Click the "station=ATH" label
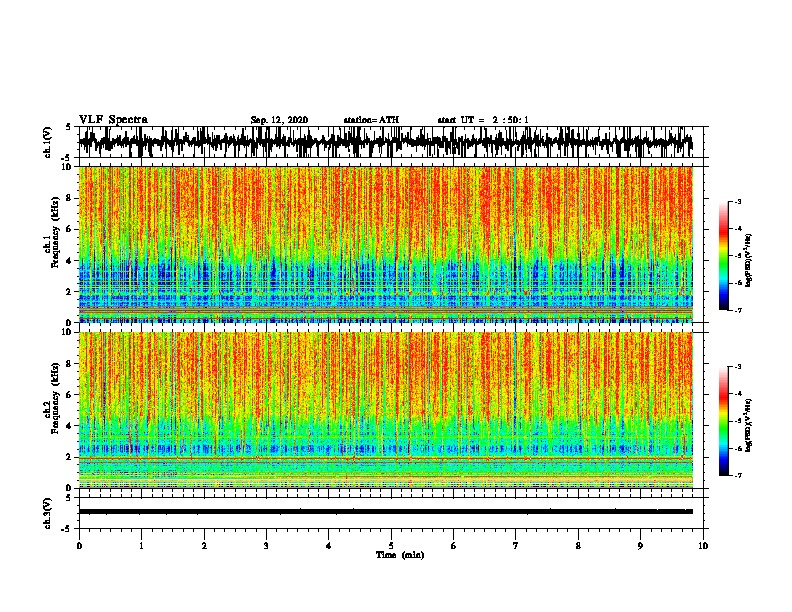 [371, 120]
